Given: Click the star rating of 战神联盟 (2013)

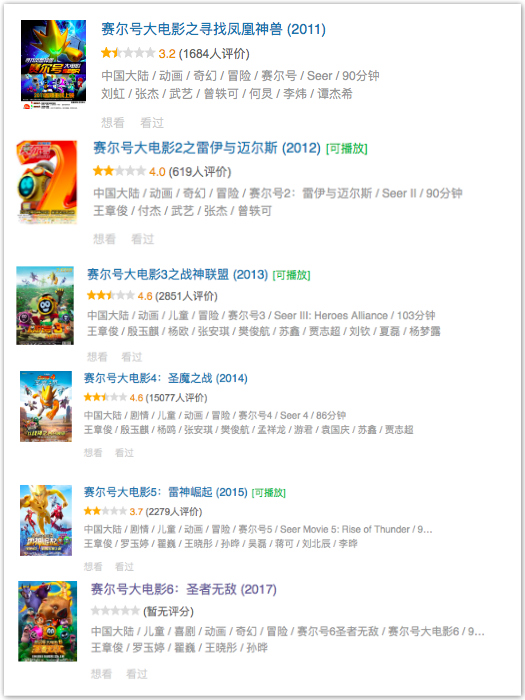Looking at the screenshot, I should point(111,296).
